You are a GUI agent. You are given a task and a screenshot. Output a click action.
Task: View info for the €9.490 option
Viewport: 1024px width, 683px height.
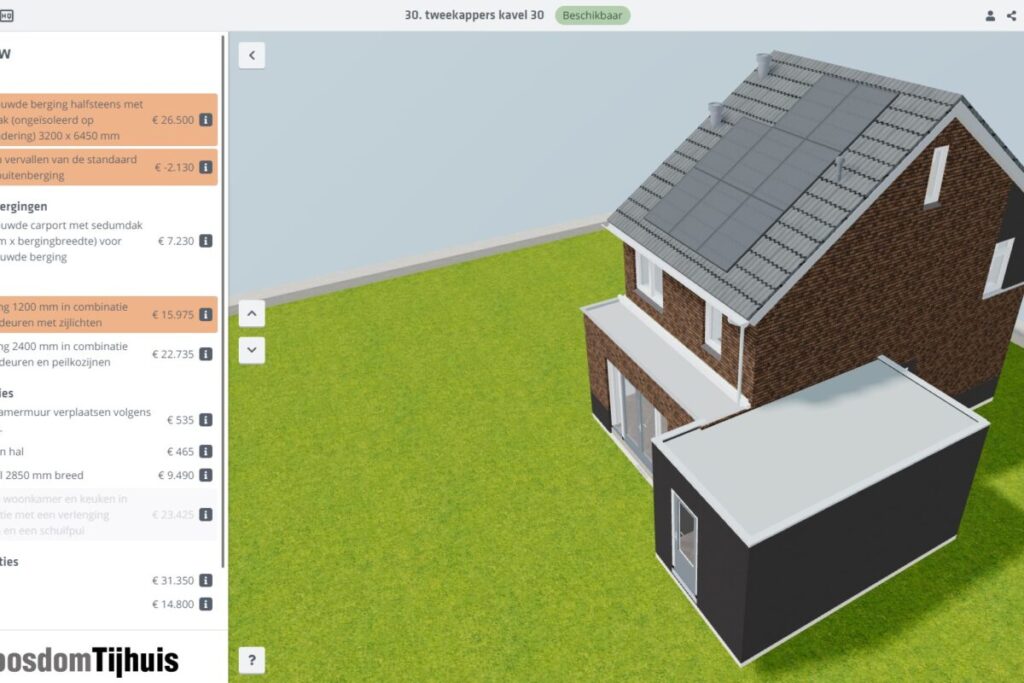[205, 475]
